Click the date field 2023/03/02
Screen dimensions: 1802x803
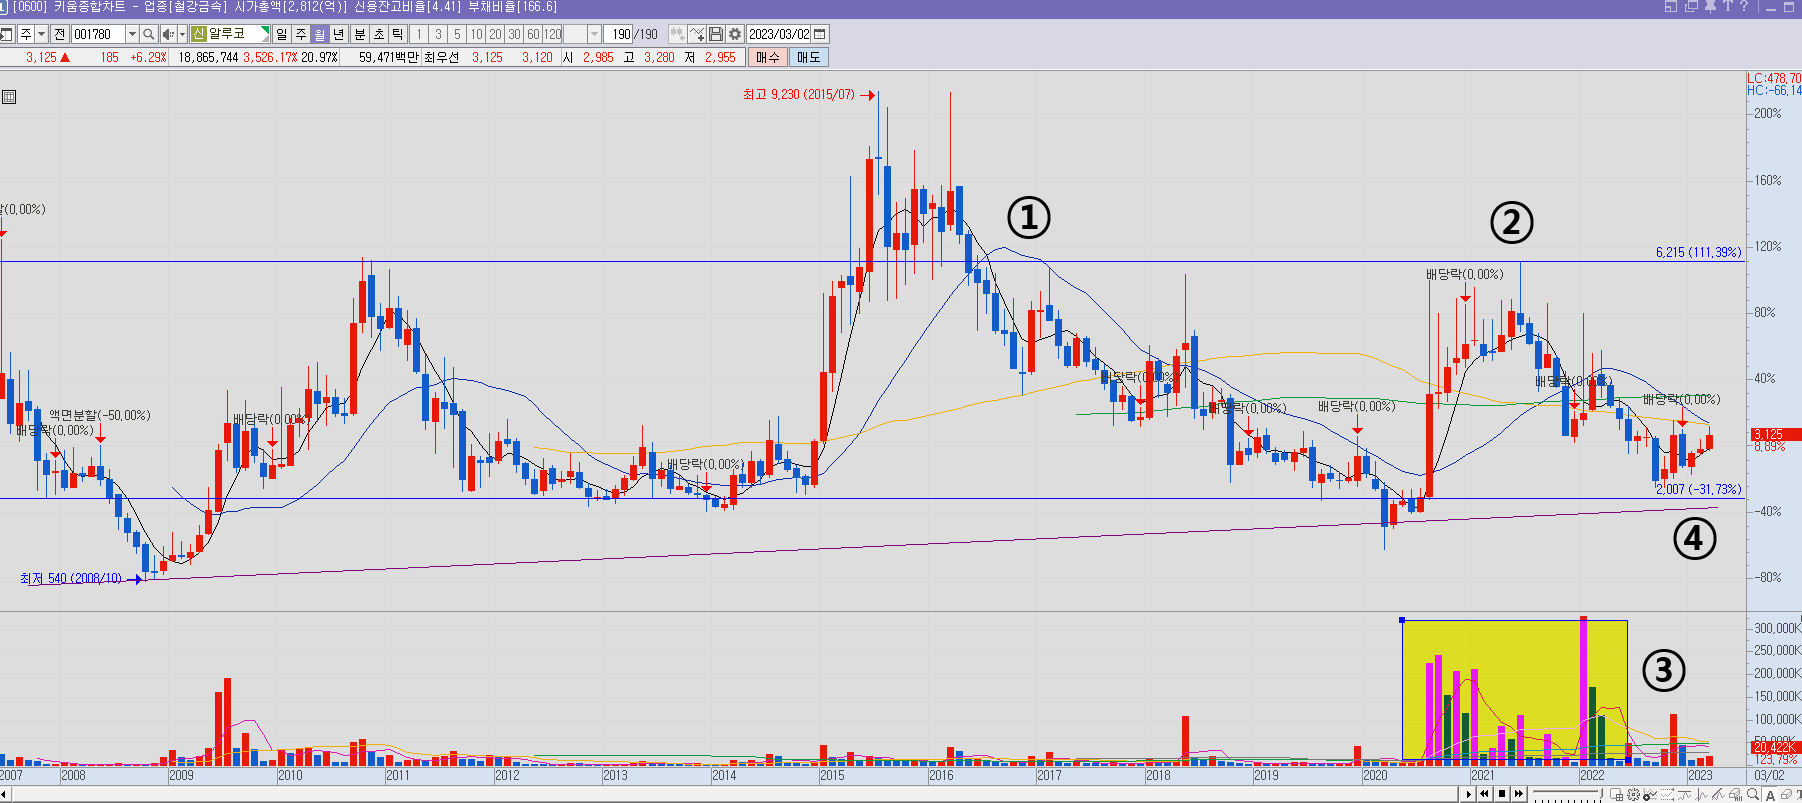click(x=779, y=34)
